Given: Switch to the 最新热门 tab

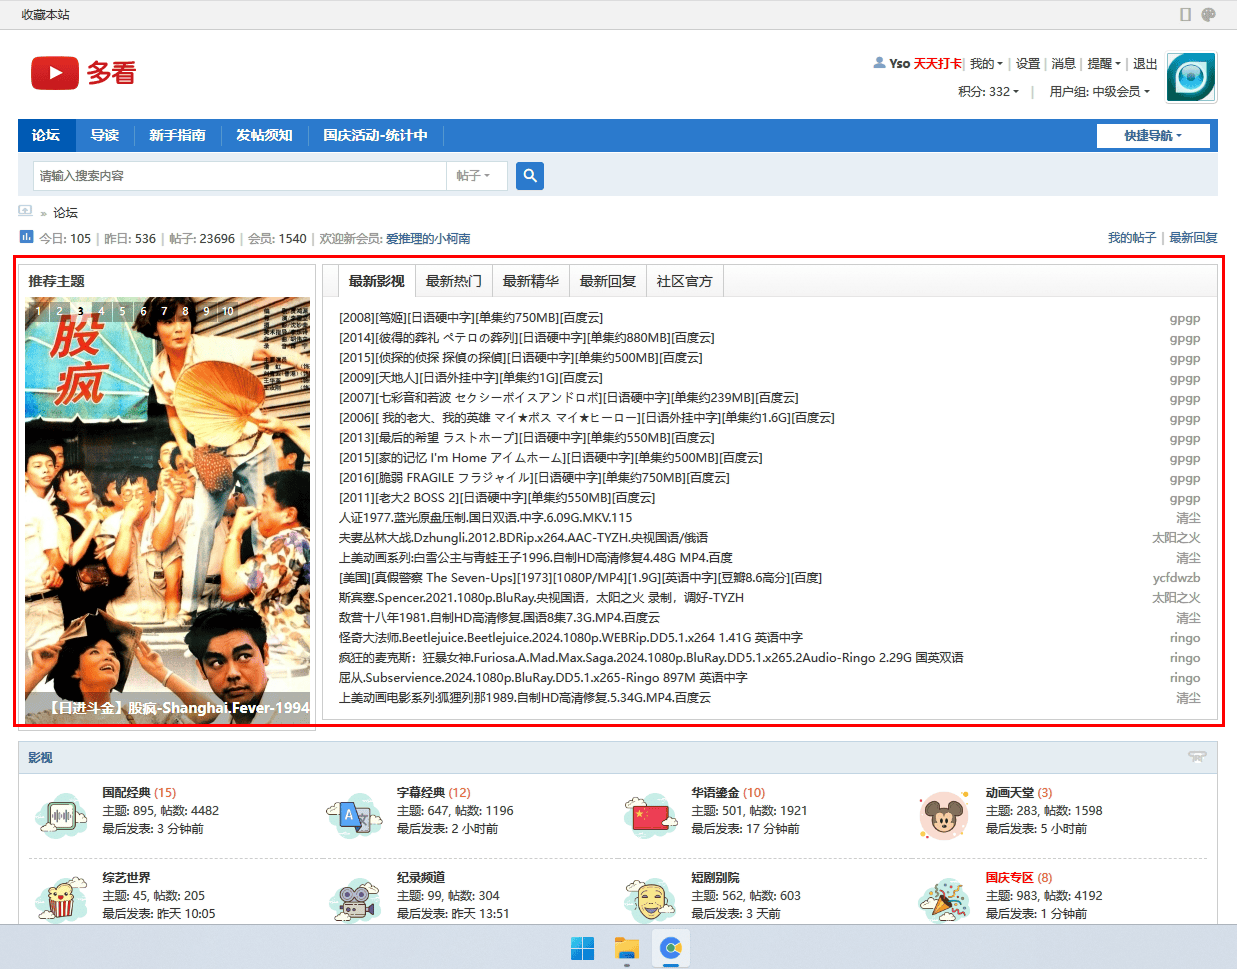Looking at the screenshot, I should [x=453, y=282].
